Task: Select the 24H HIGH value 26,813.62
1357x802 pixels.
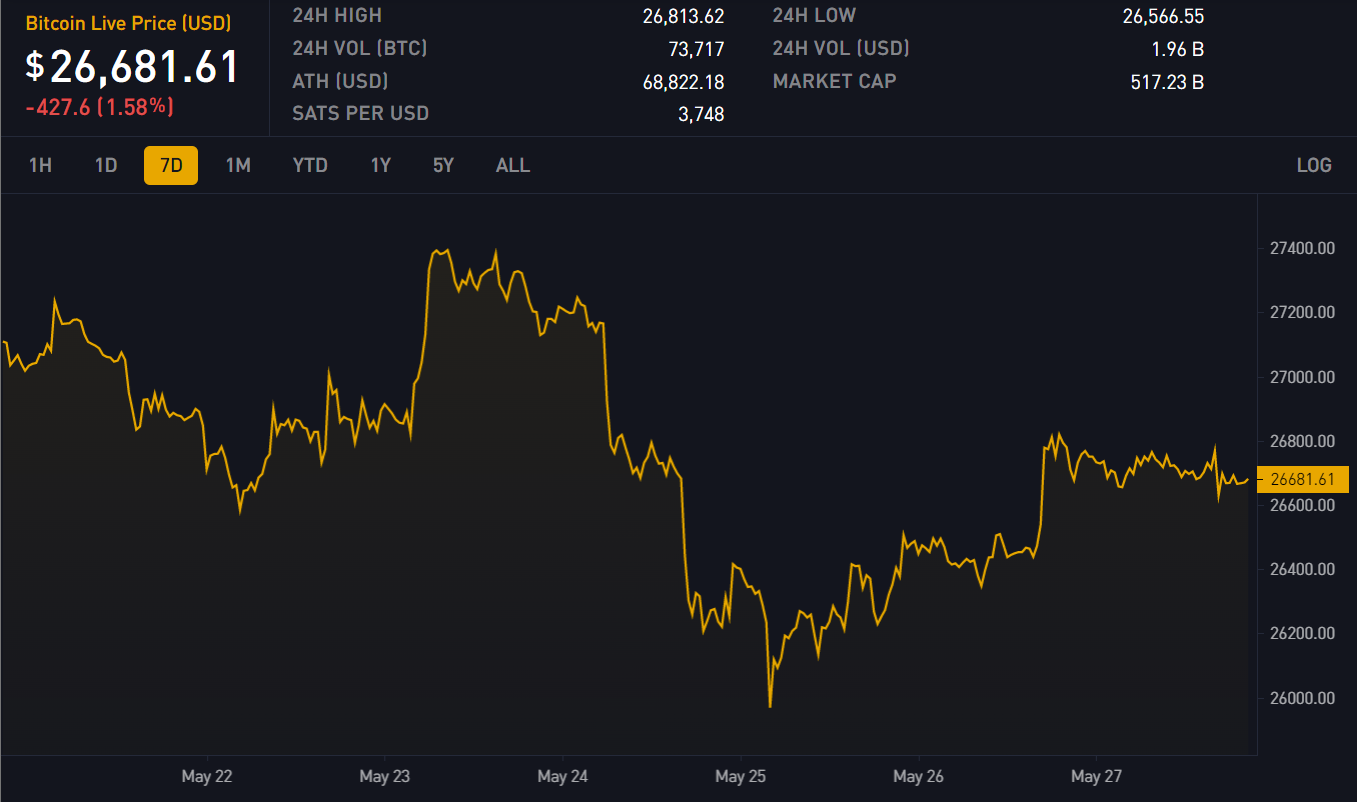Action: (683, 16)
